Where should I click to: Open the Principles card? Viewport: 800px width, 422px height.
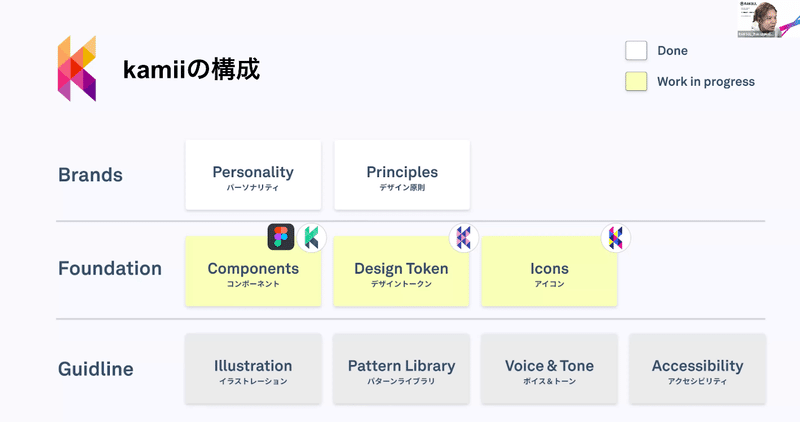click(x=402, y=175)
